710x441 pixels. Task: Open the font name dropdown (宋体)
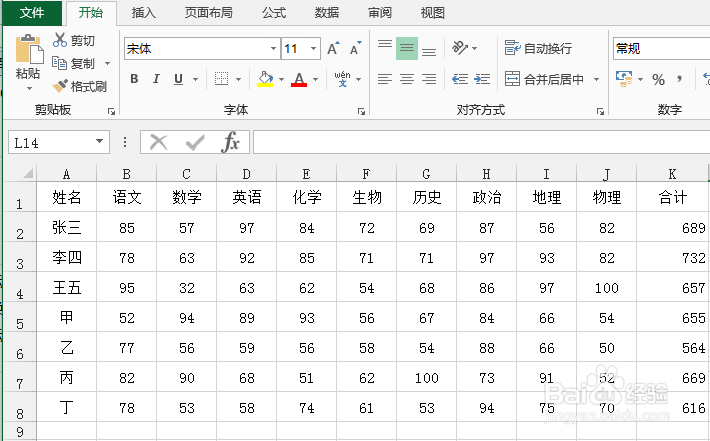tap(273, 48)
